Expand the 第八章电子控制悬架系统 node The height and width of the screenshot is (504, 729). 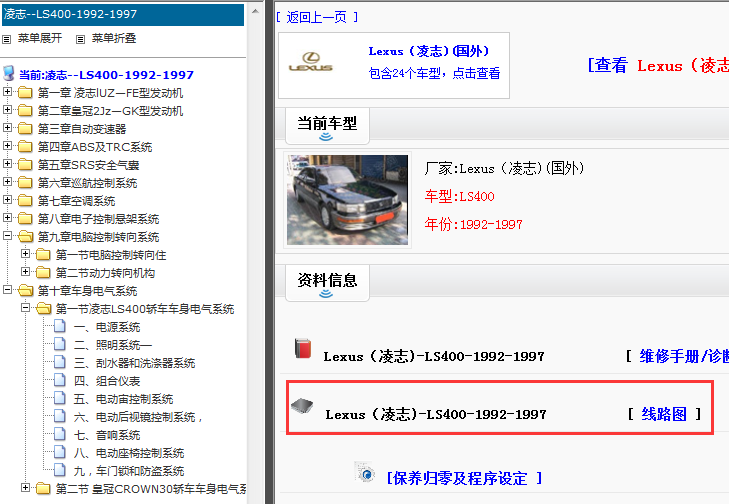pyautogui.click(x=7, y=218)
